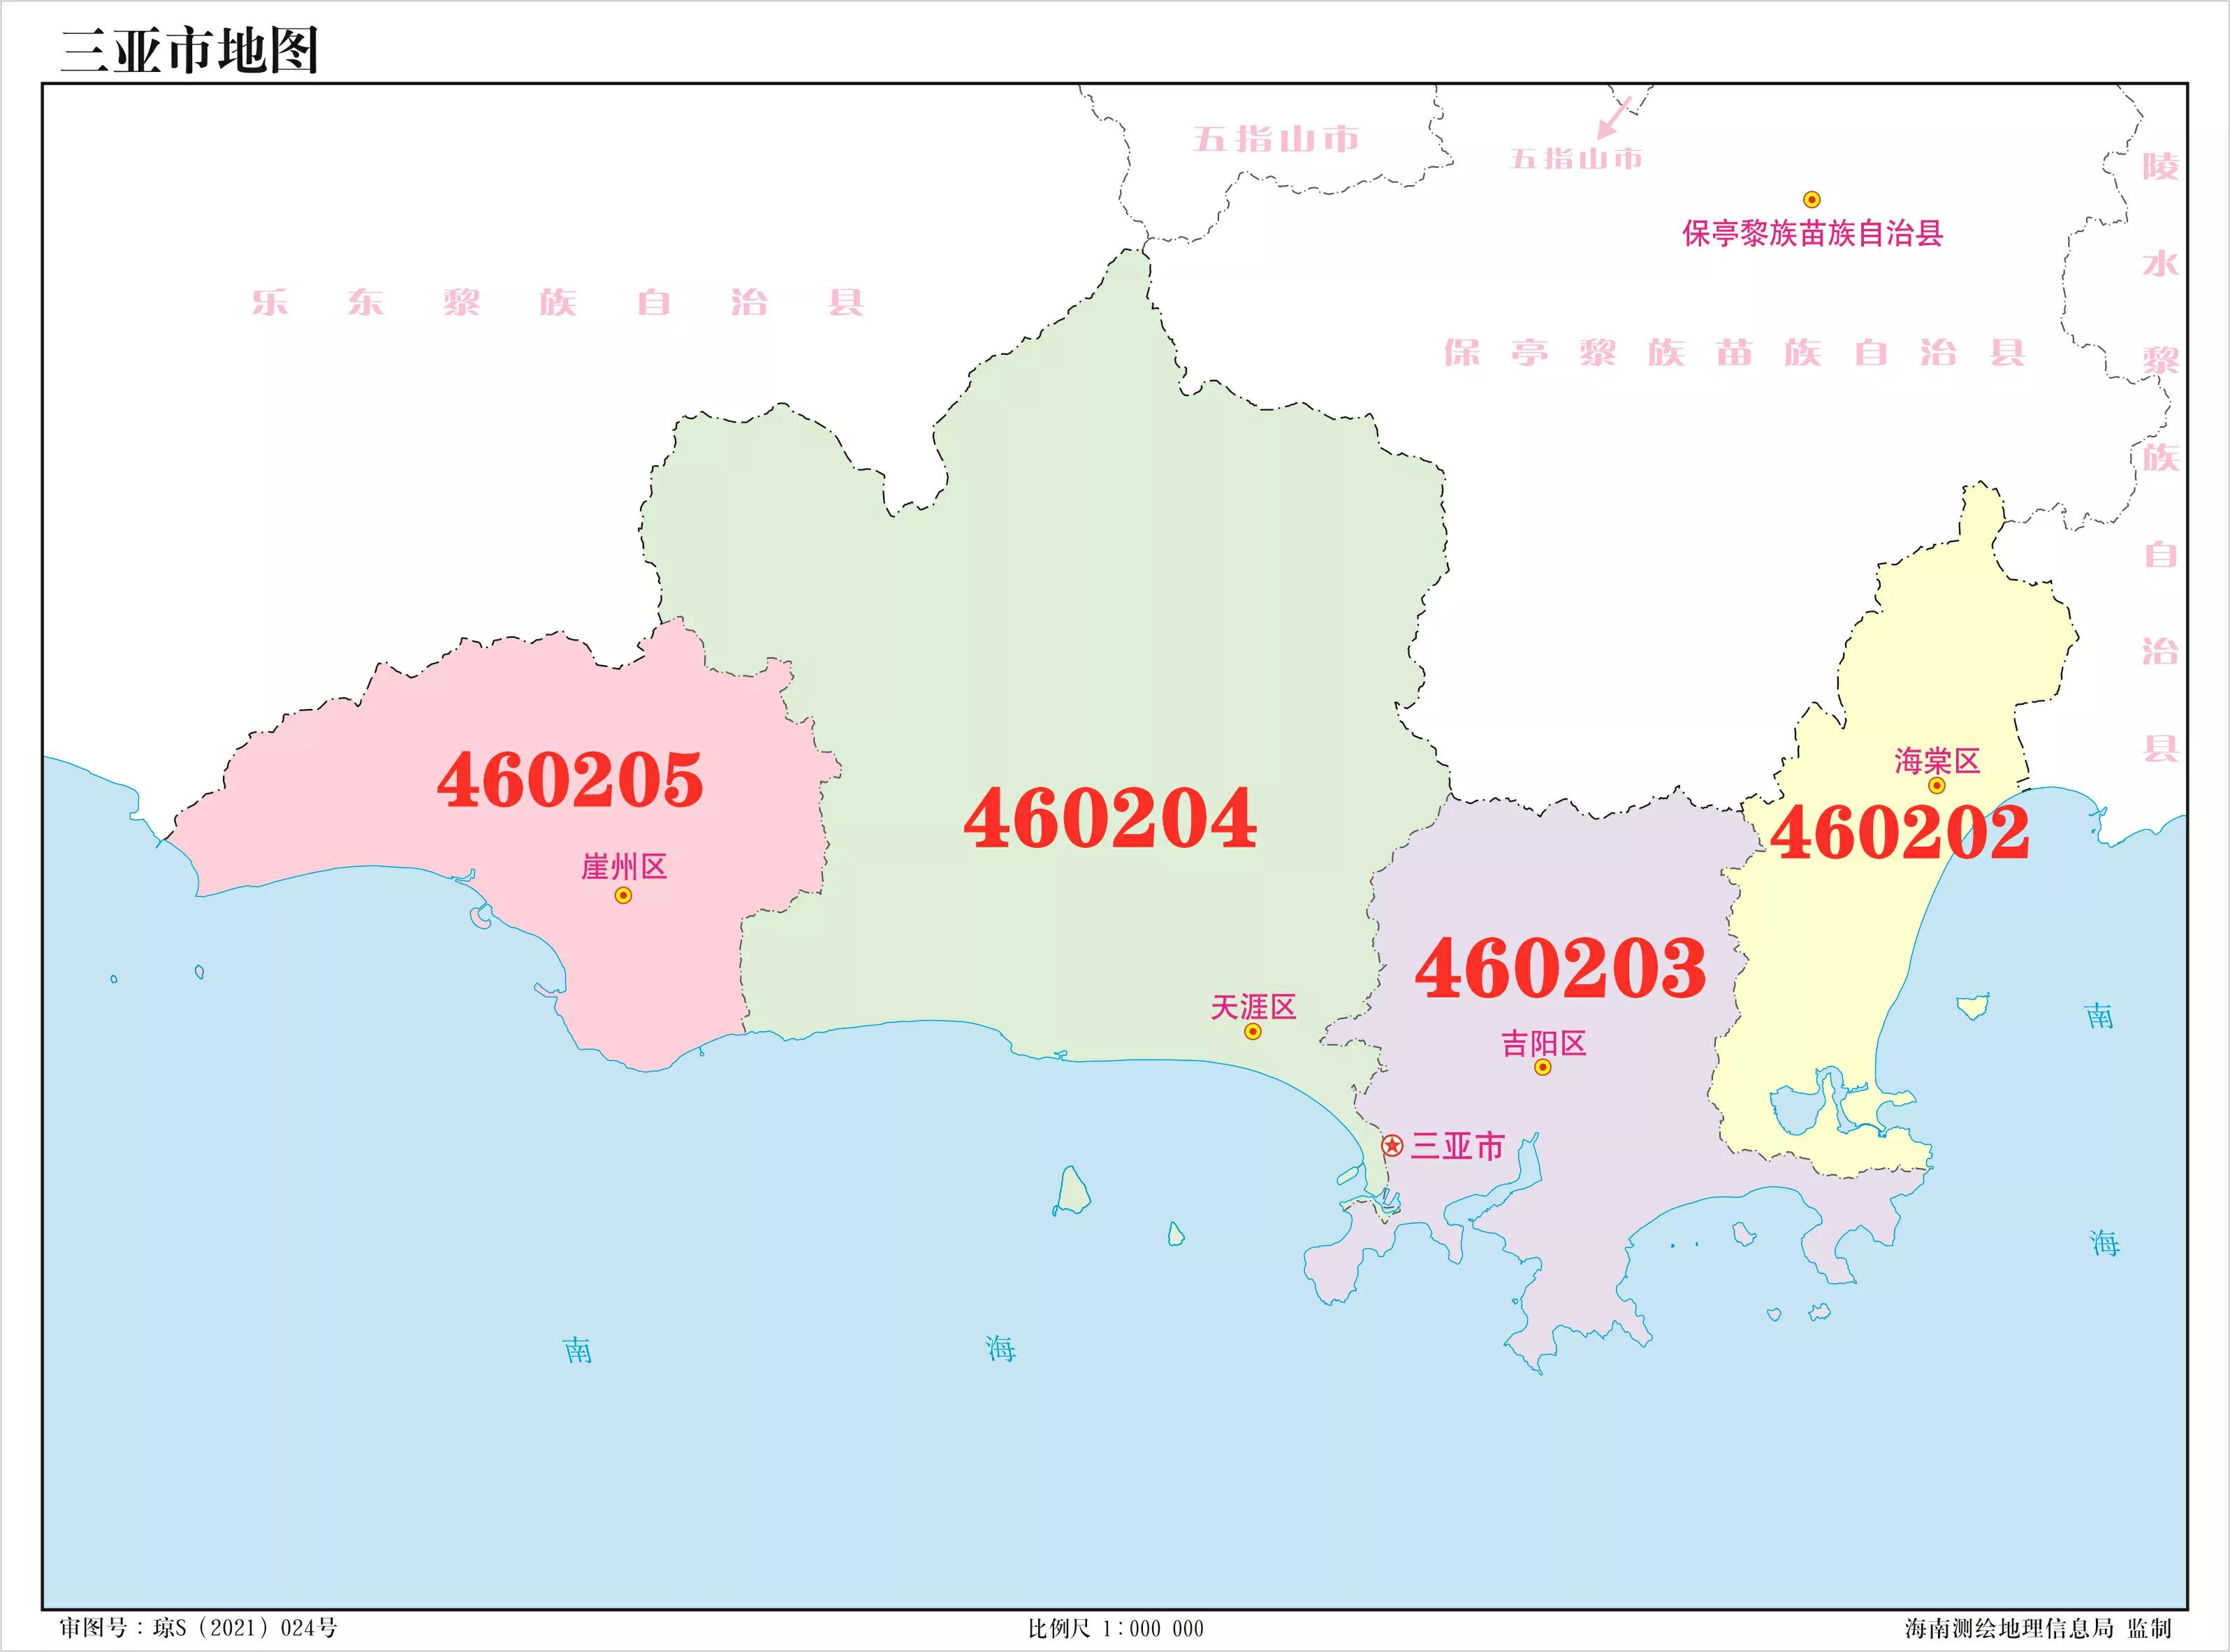The height and width of the screenshot is (1652, 2230).
Task: Select the code label 460203
Action: [x=1560, y=968]
